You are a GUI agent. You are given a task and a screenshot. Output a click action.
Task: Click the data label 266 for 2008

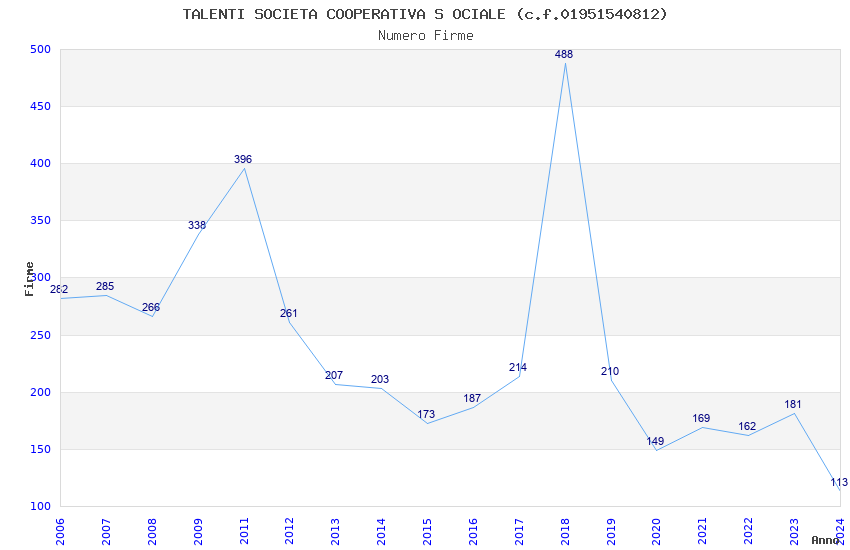151,308
